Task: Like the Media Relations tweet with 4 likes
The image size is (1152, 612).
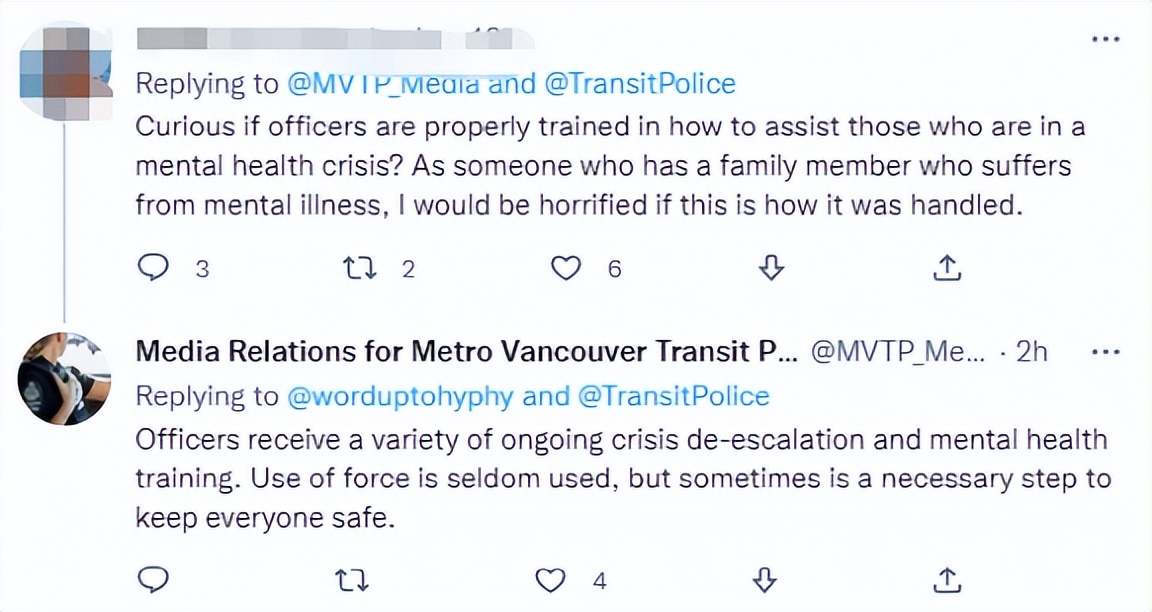Action: [551, 579]
